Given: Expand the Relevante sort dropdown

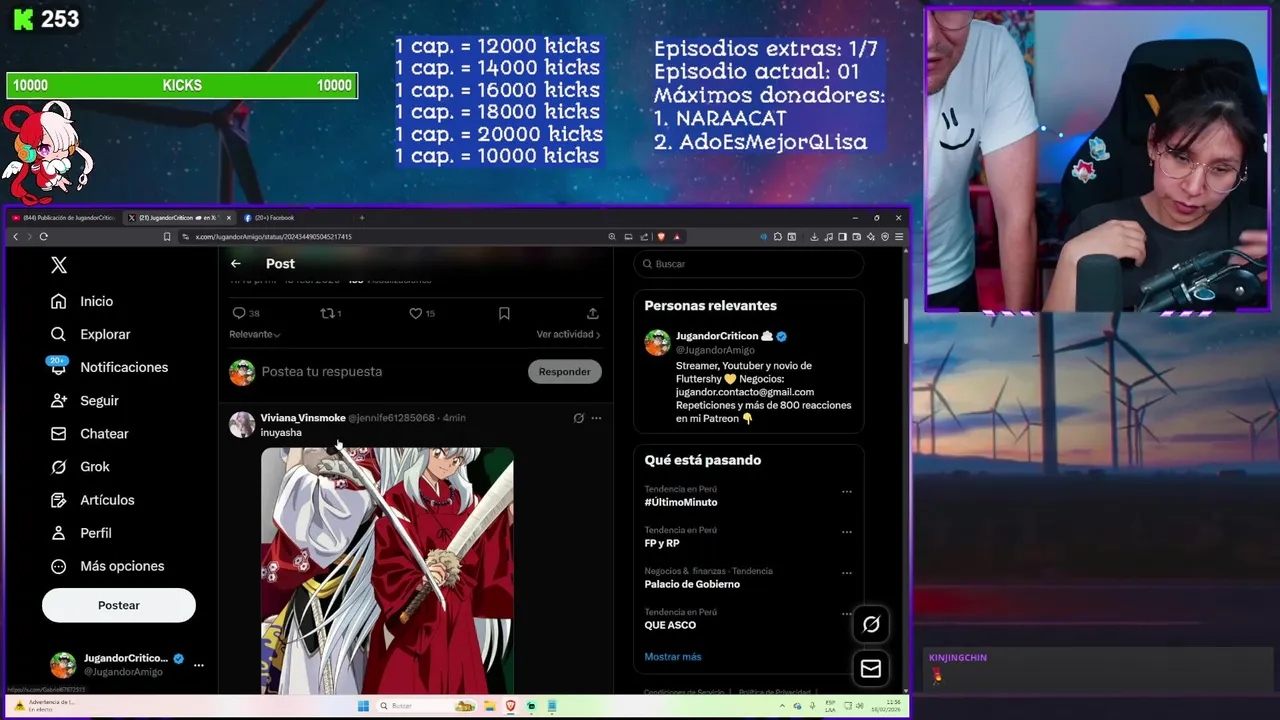Looking at the screenshot, I should click(x=255, y=334).
